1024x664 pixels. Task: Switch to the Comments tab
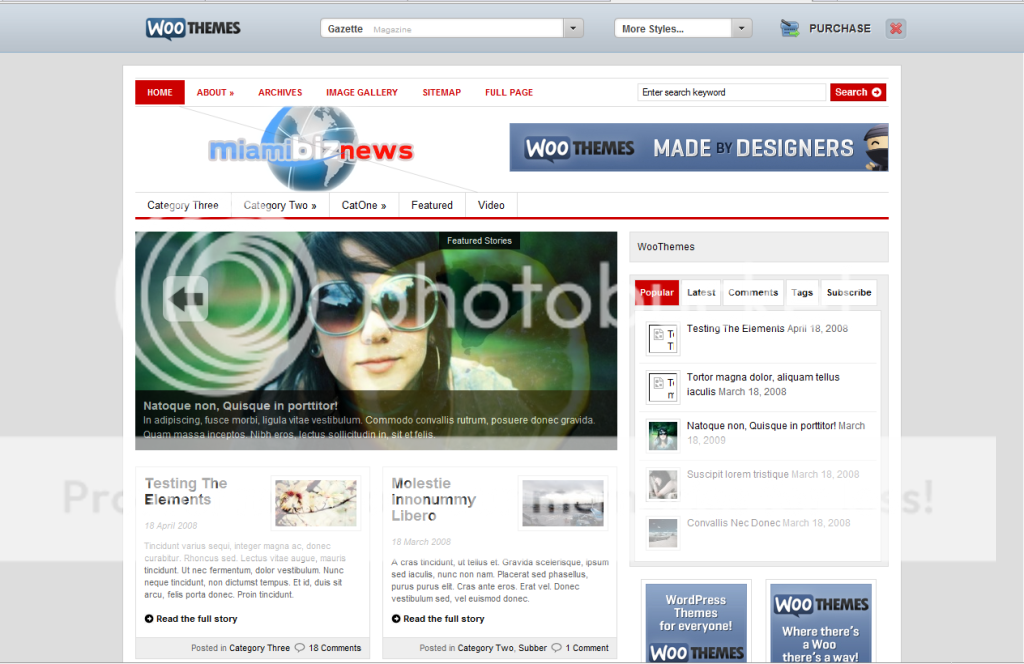coord(753,292)
